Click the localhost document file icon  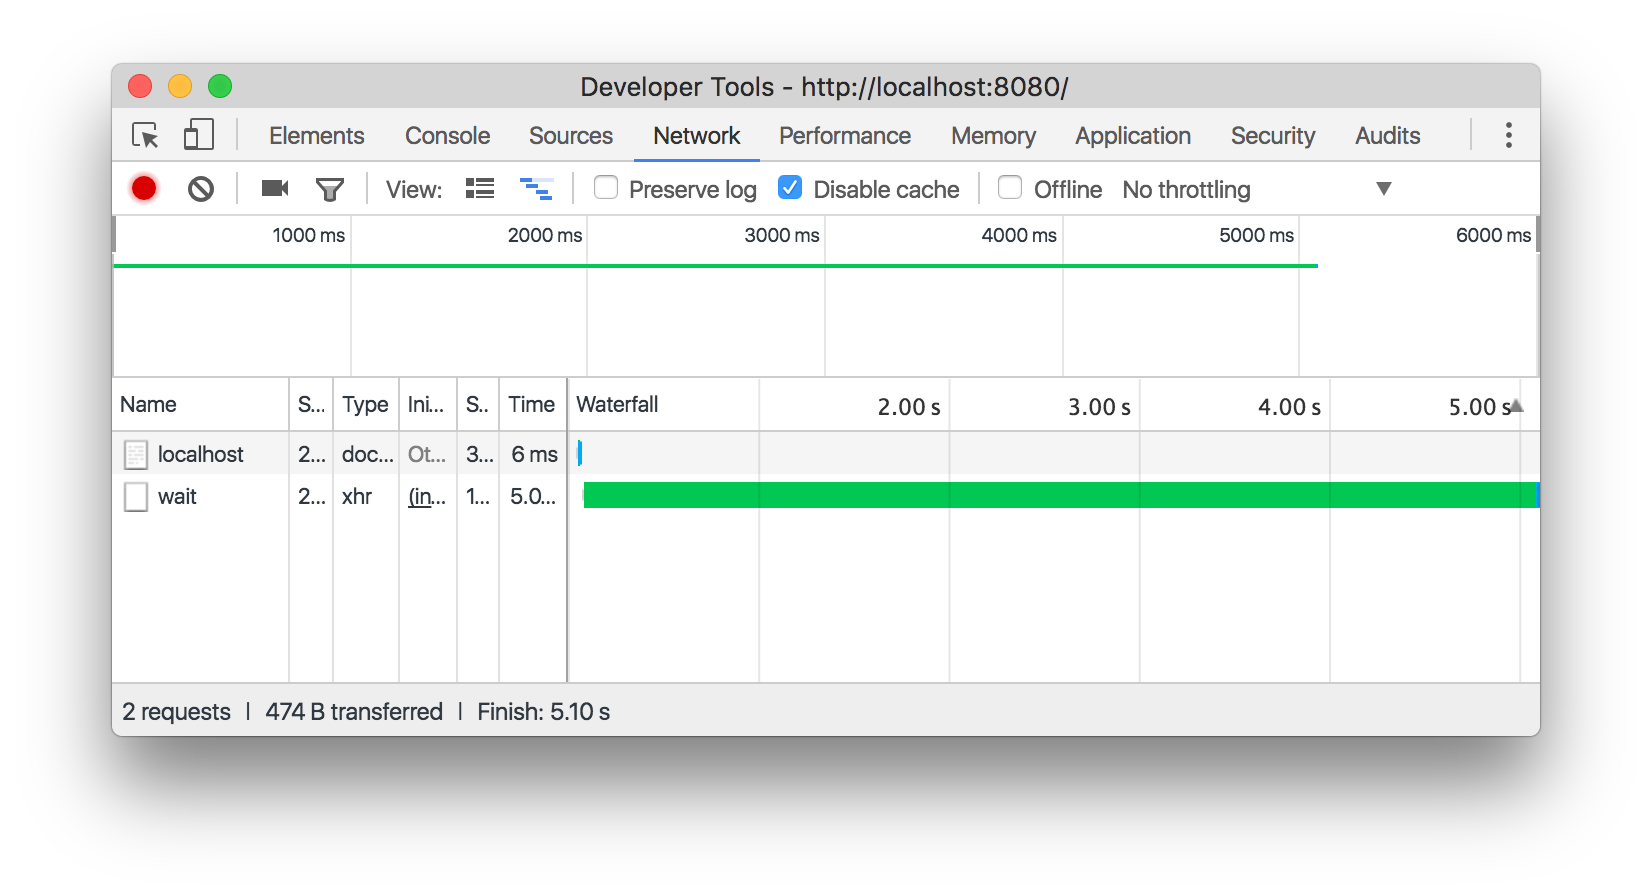[136, 455]
